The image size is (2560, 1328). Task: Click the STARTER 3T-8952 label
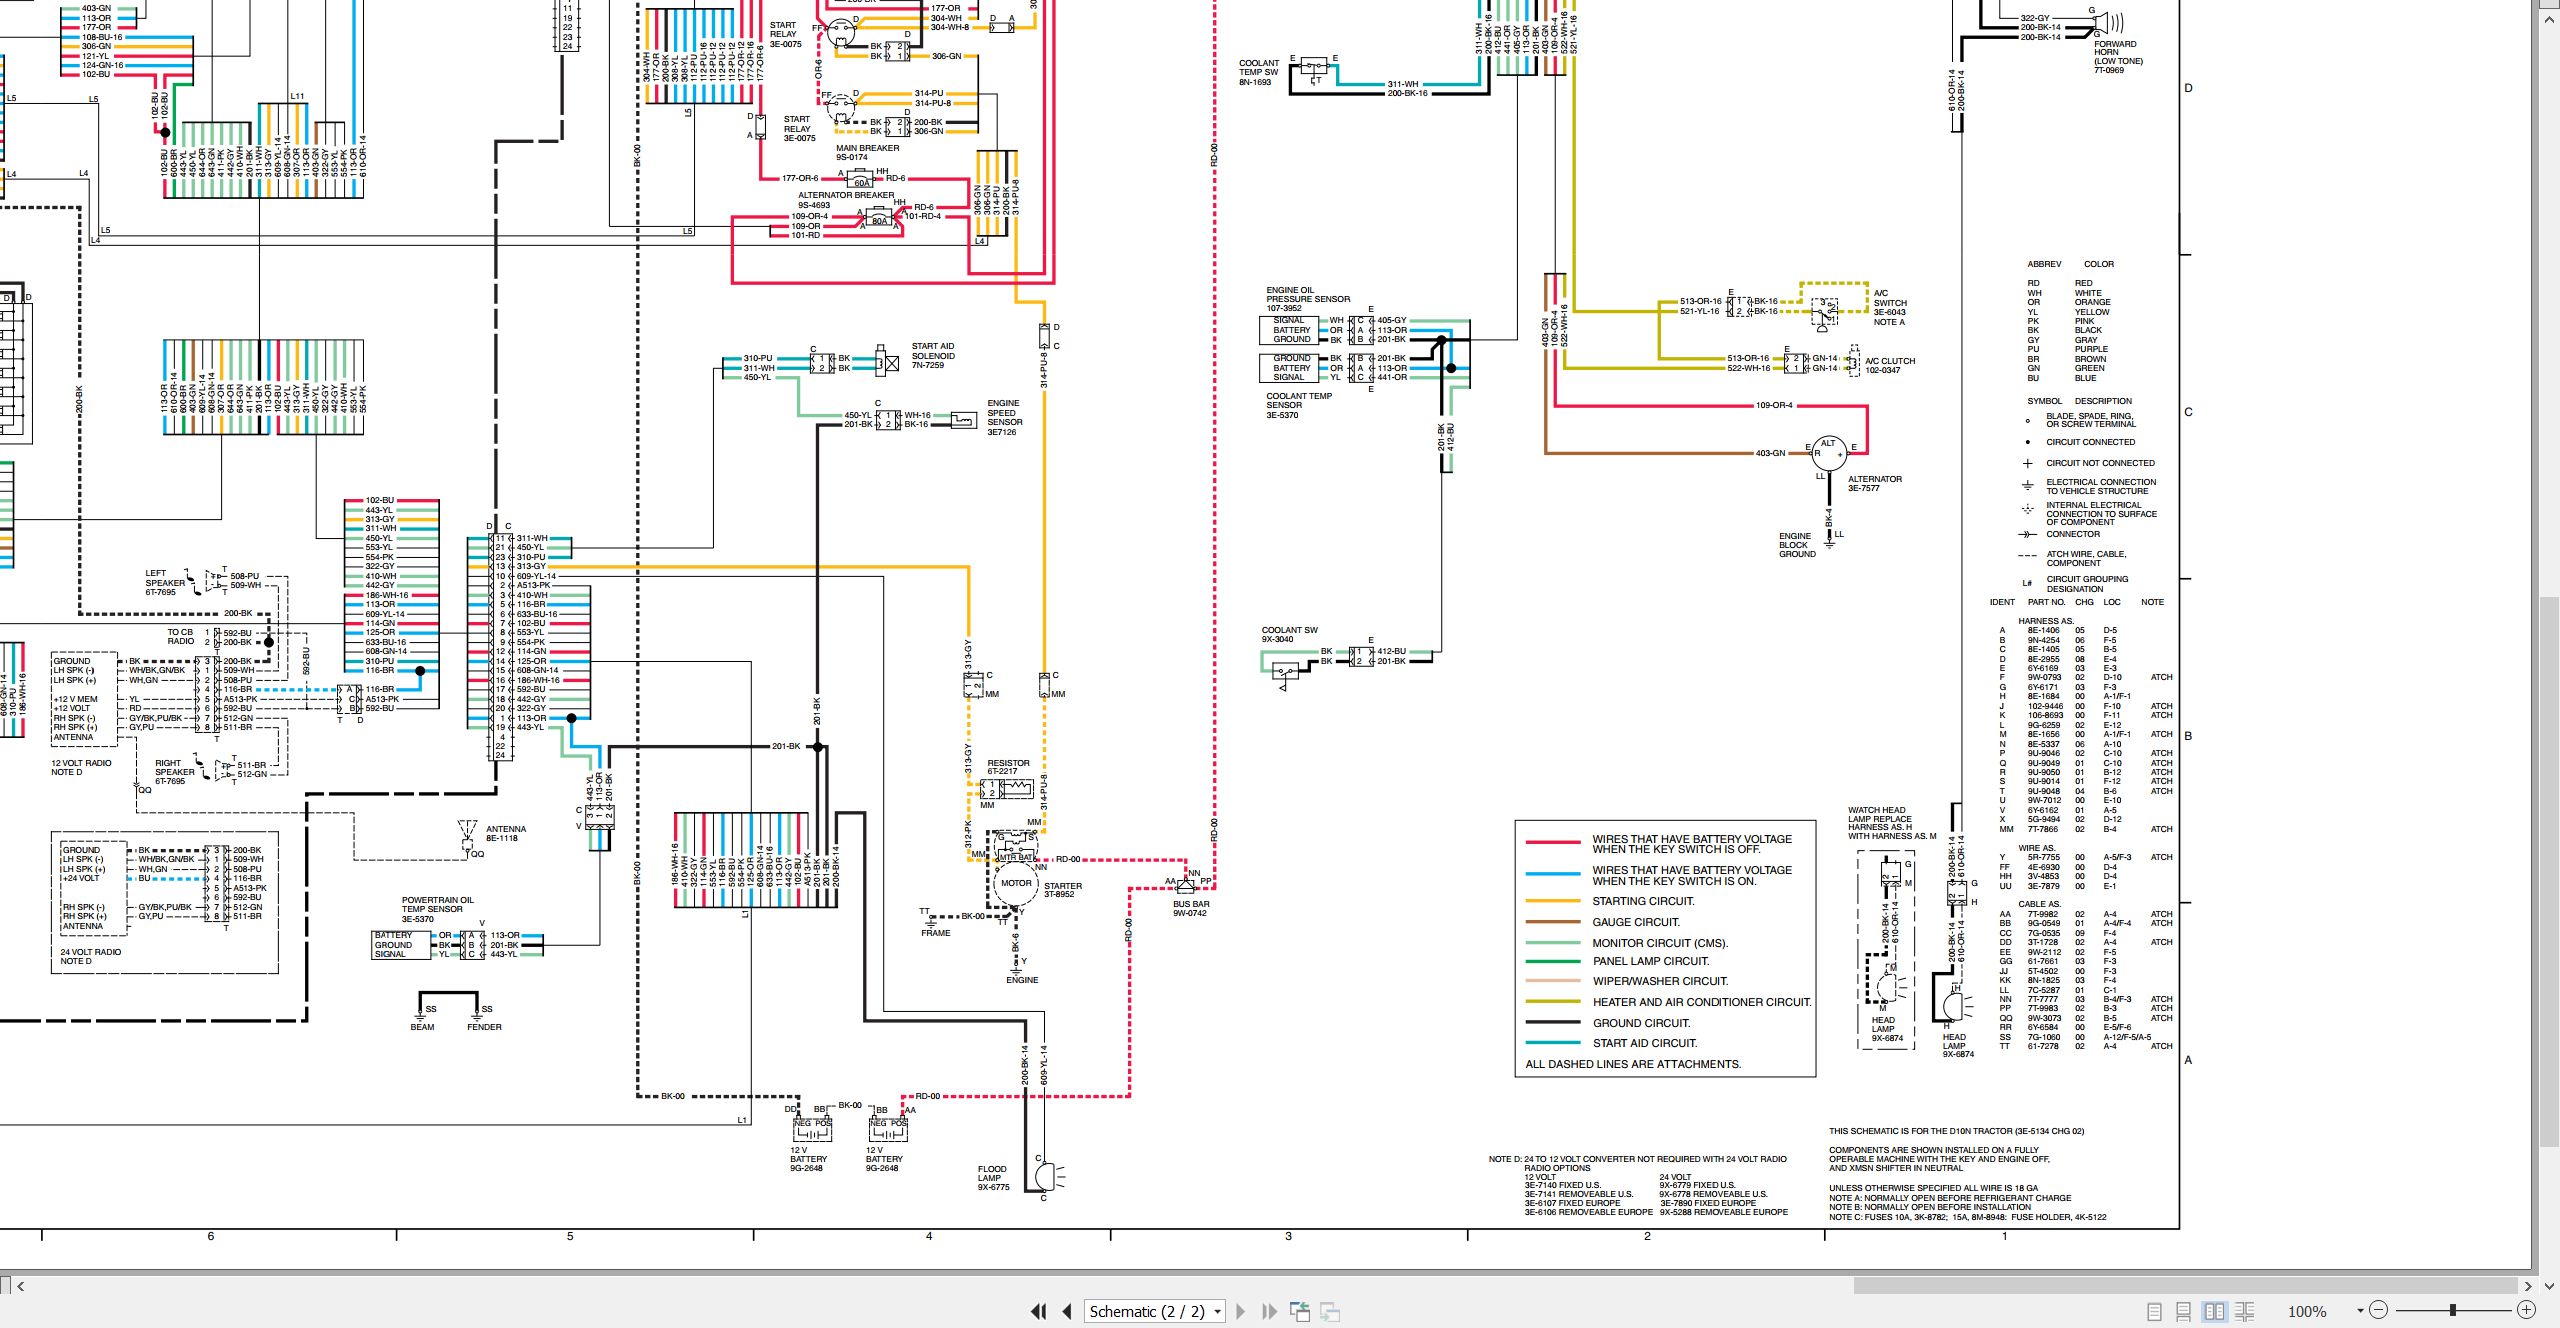[x=1063, y=890]
